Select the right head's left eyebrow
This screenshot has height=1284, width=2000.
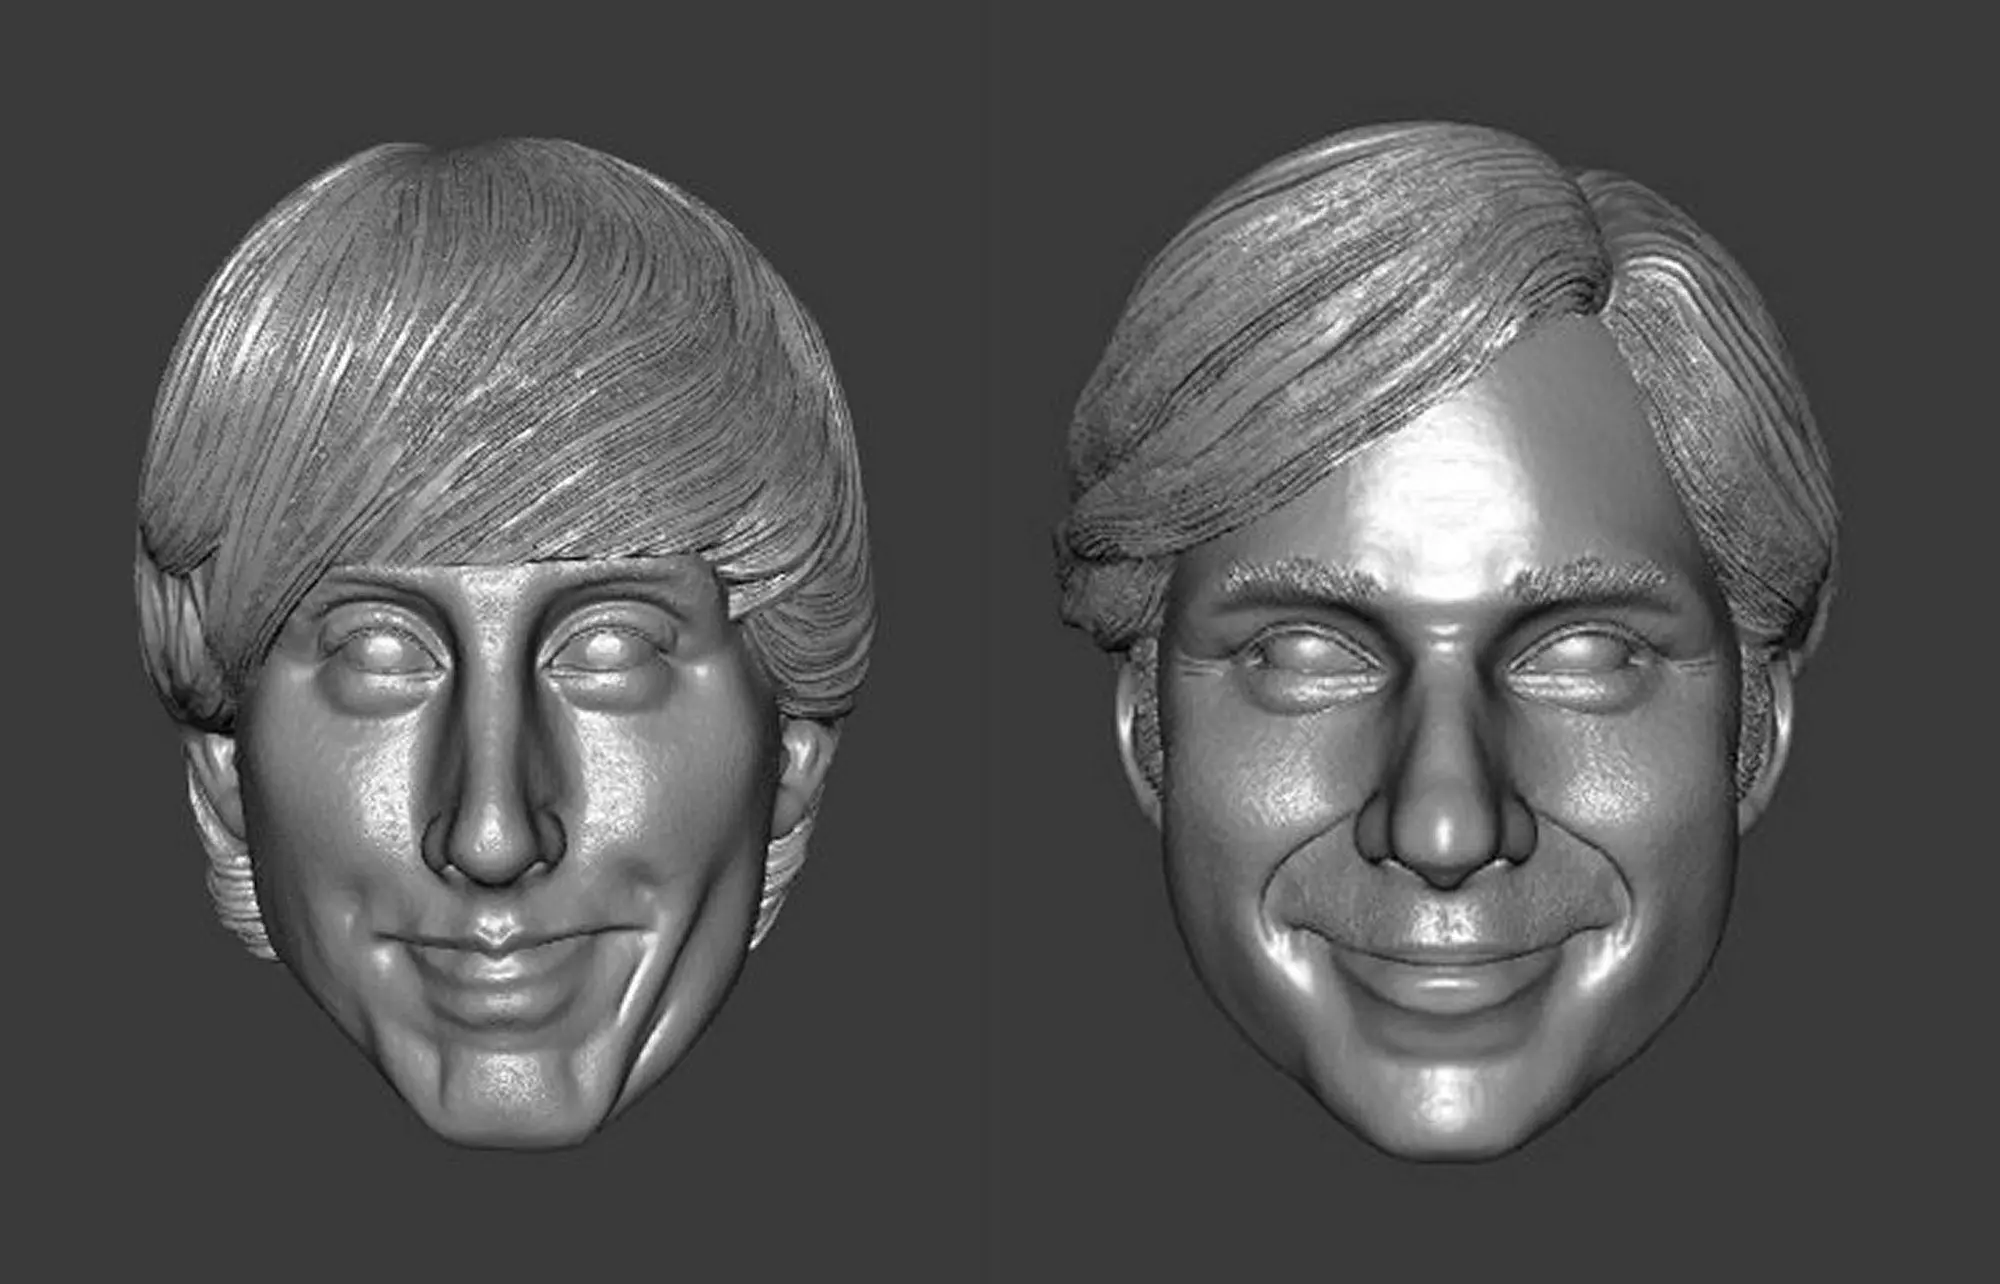tap(1300, 580)
